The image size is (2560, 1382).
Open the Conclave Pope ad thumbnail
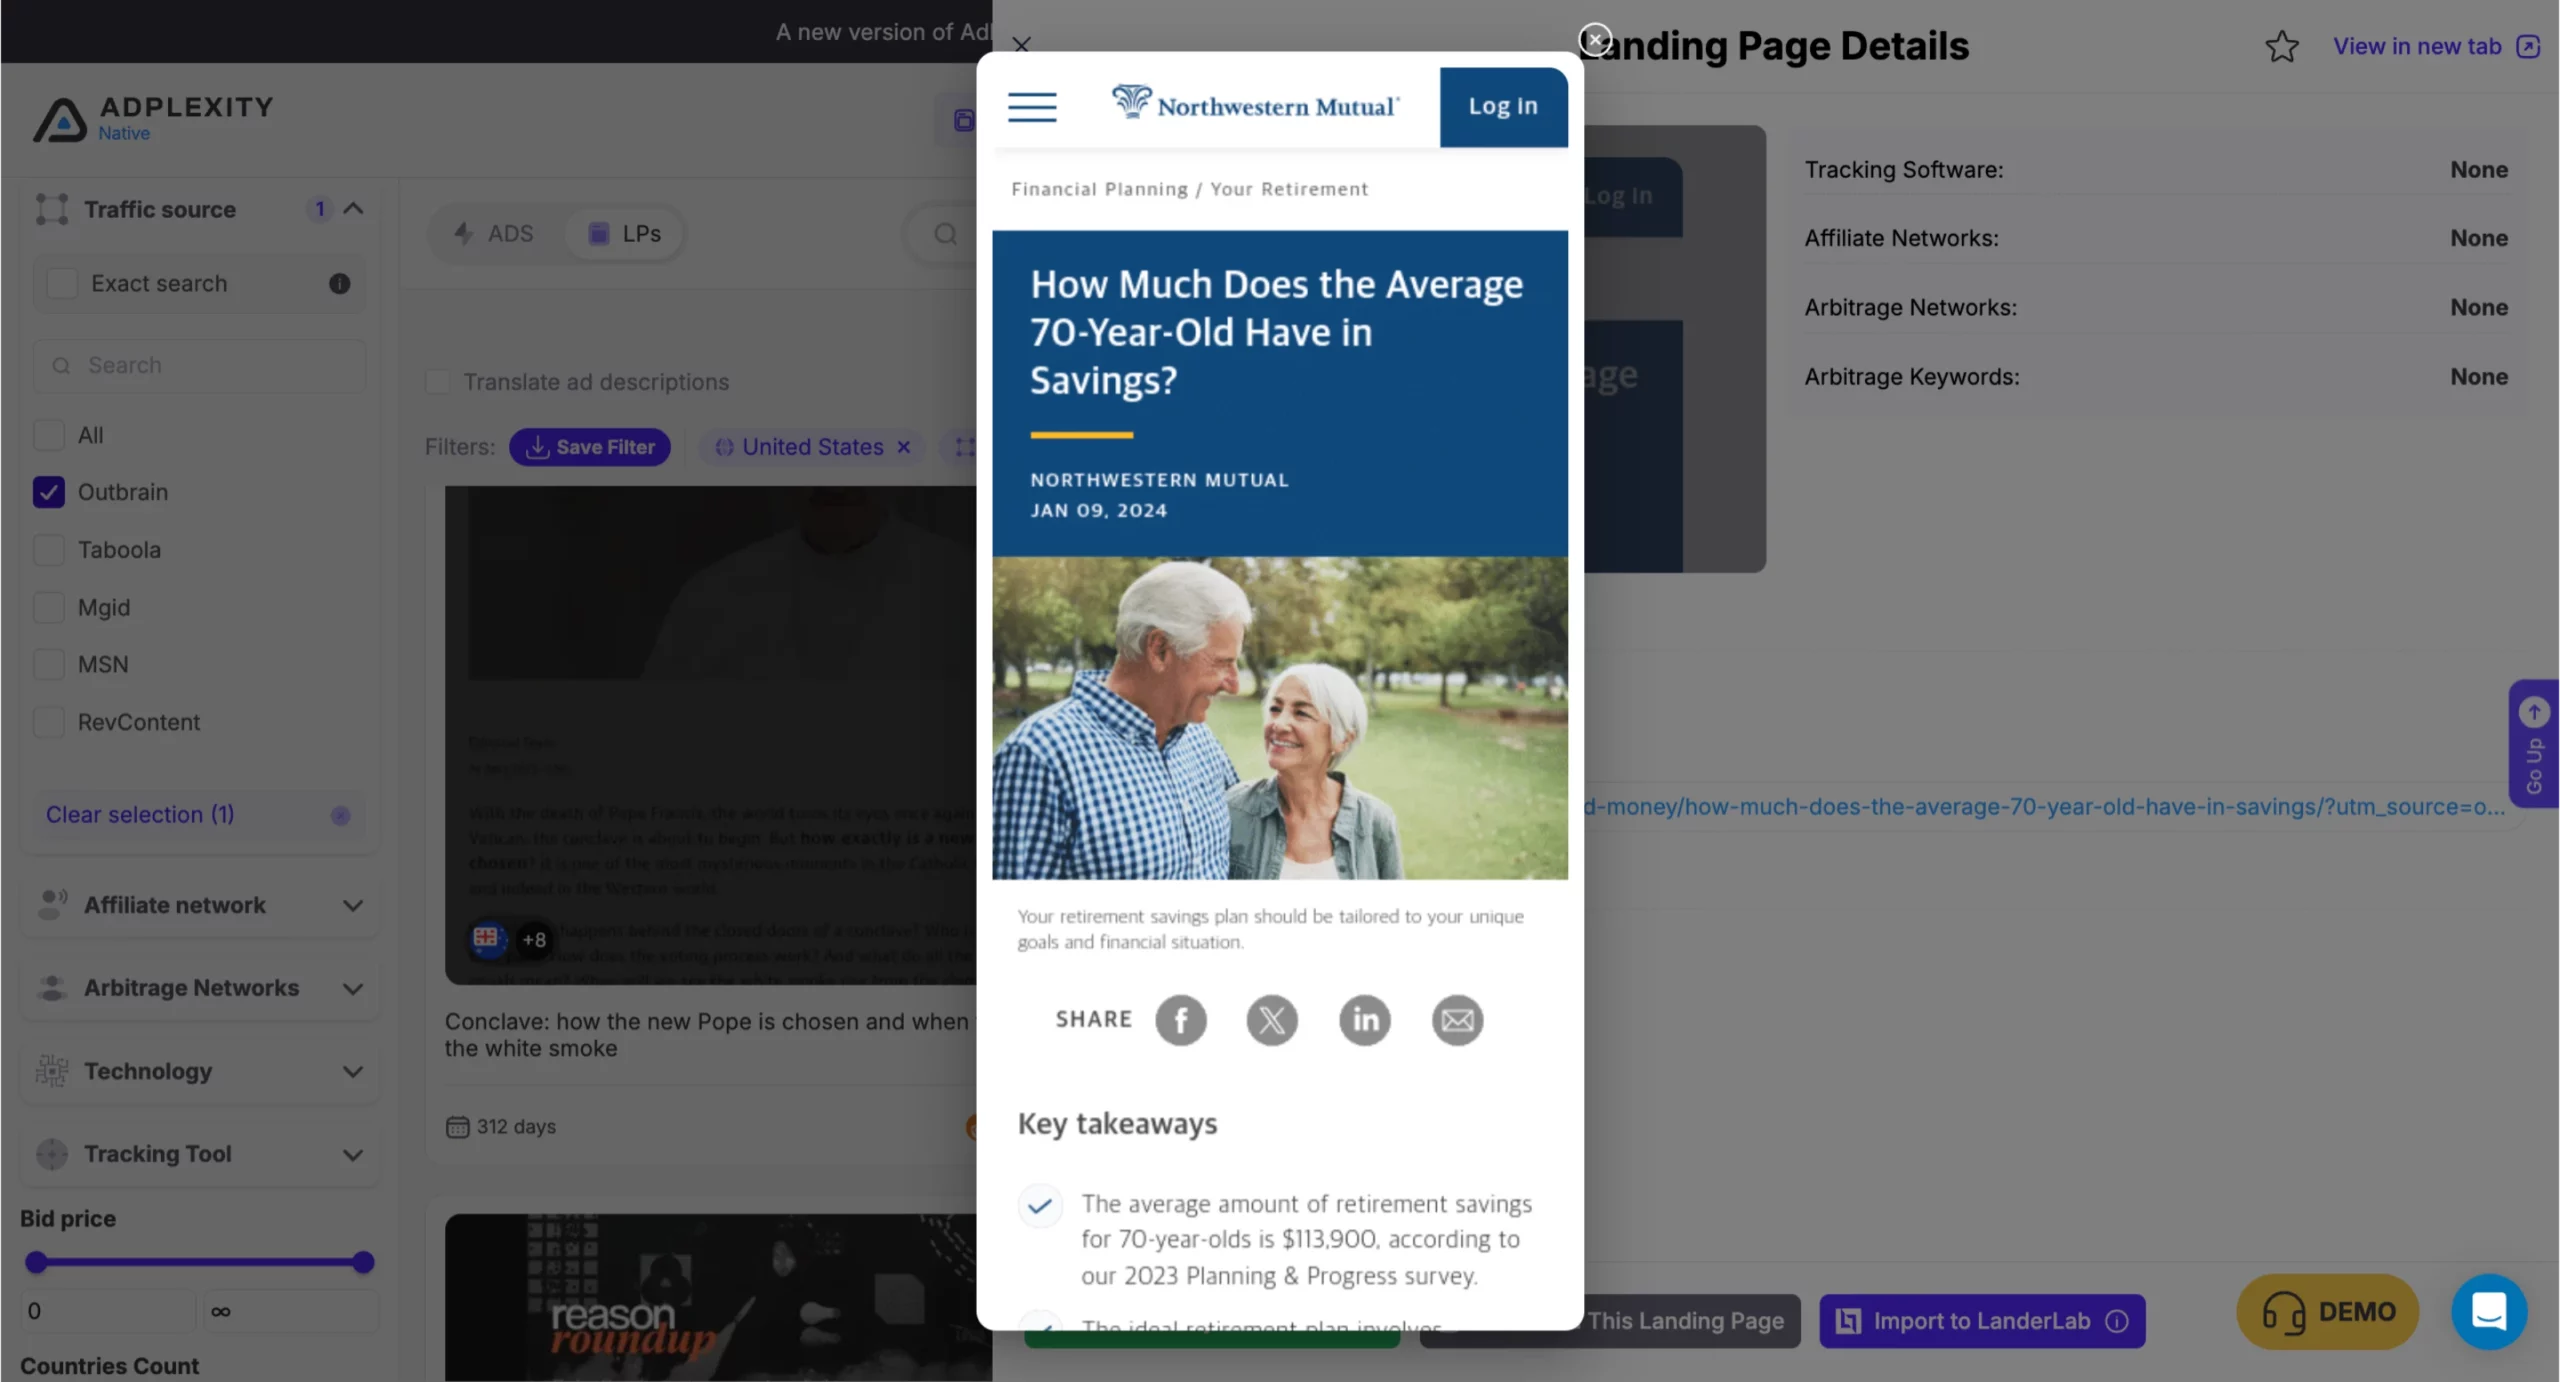click(x=711, y=735)
